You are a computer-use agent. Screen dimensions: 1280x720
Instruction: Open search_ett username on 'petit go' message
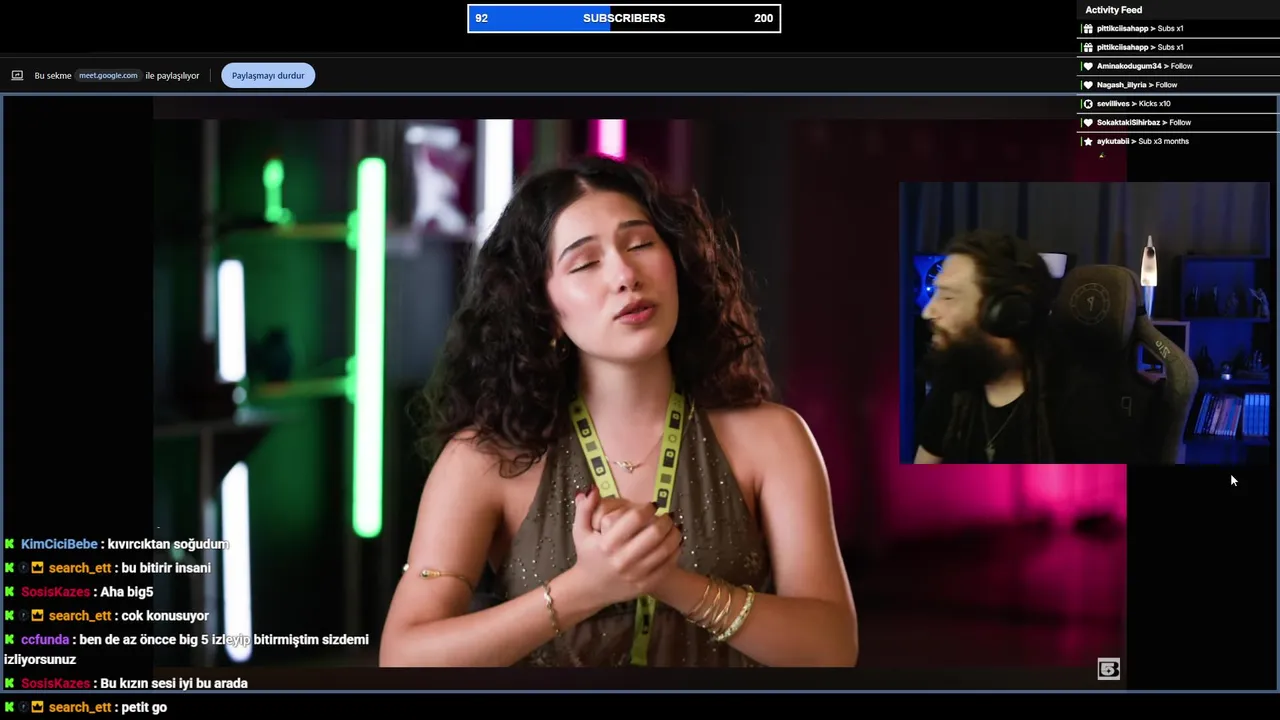(x=80, y=707)
